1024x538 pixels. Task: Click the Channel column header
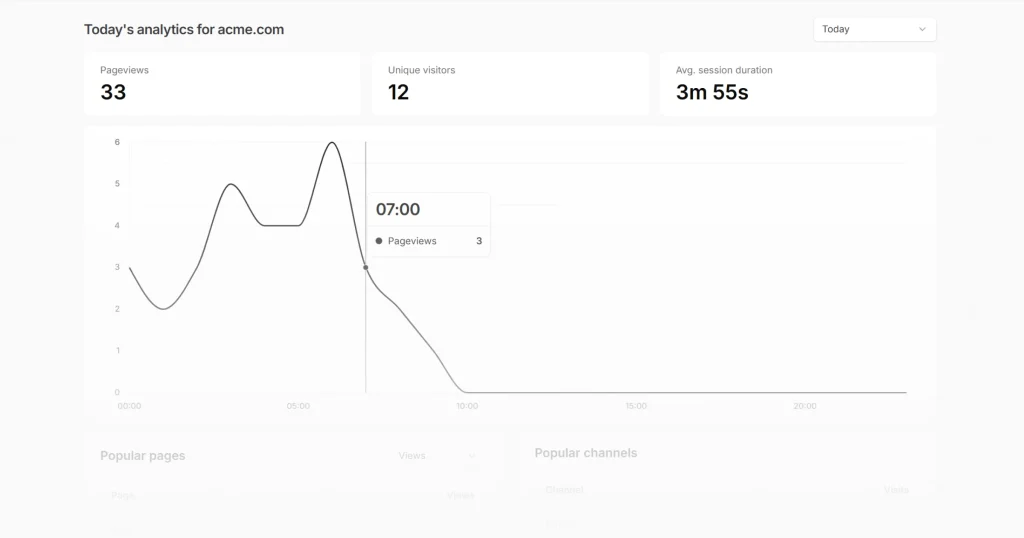click(564, 490)
